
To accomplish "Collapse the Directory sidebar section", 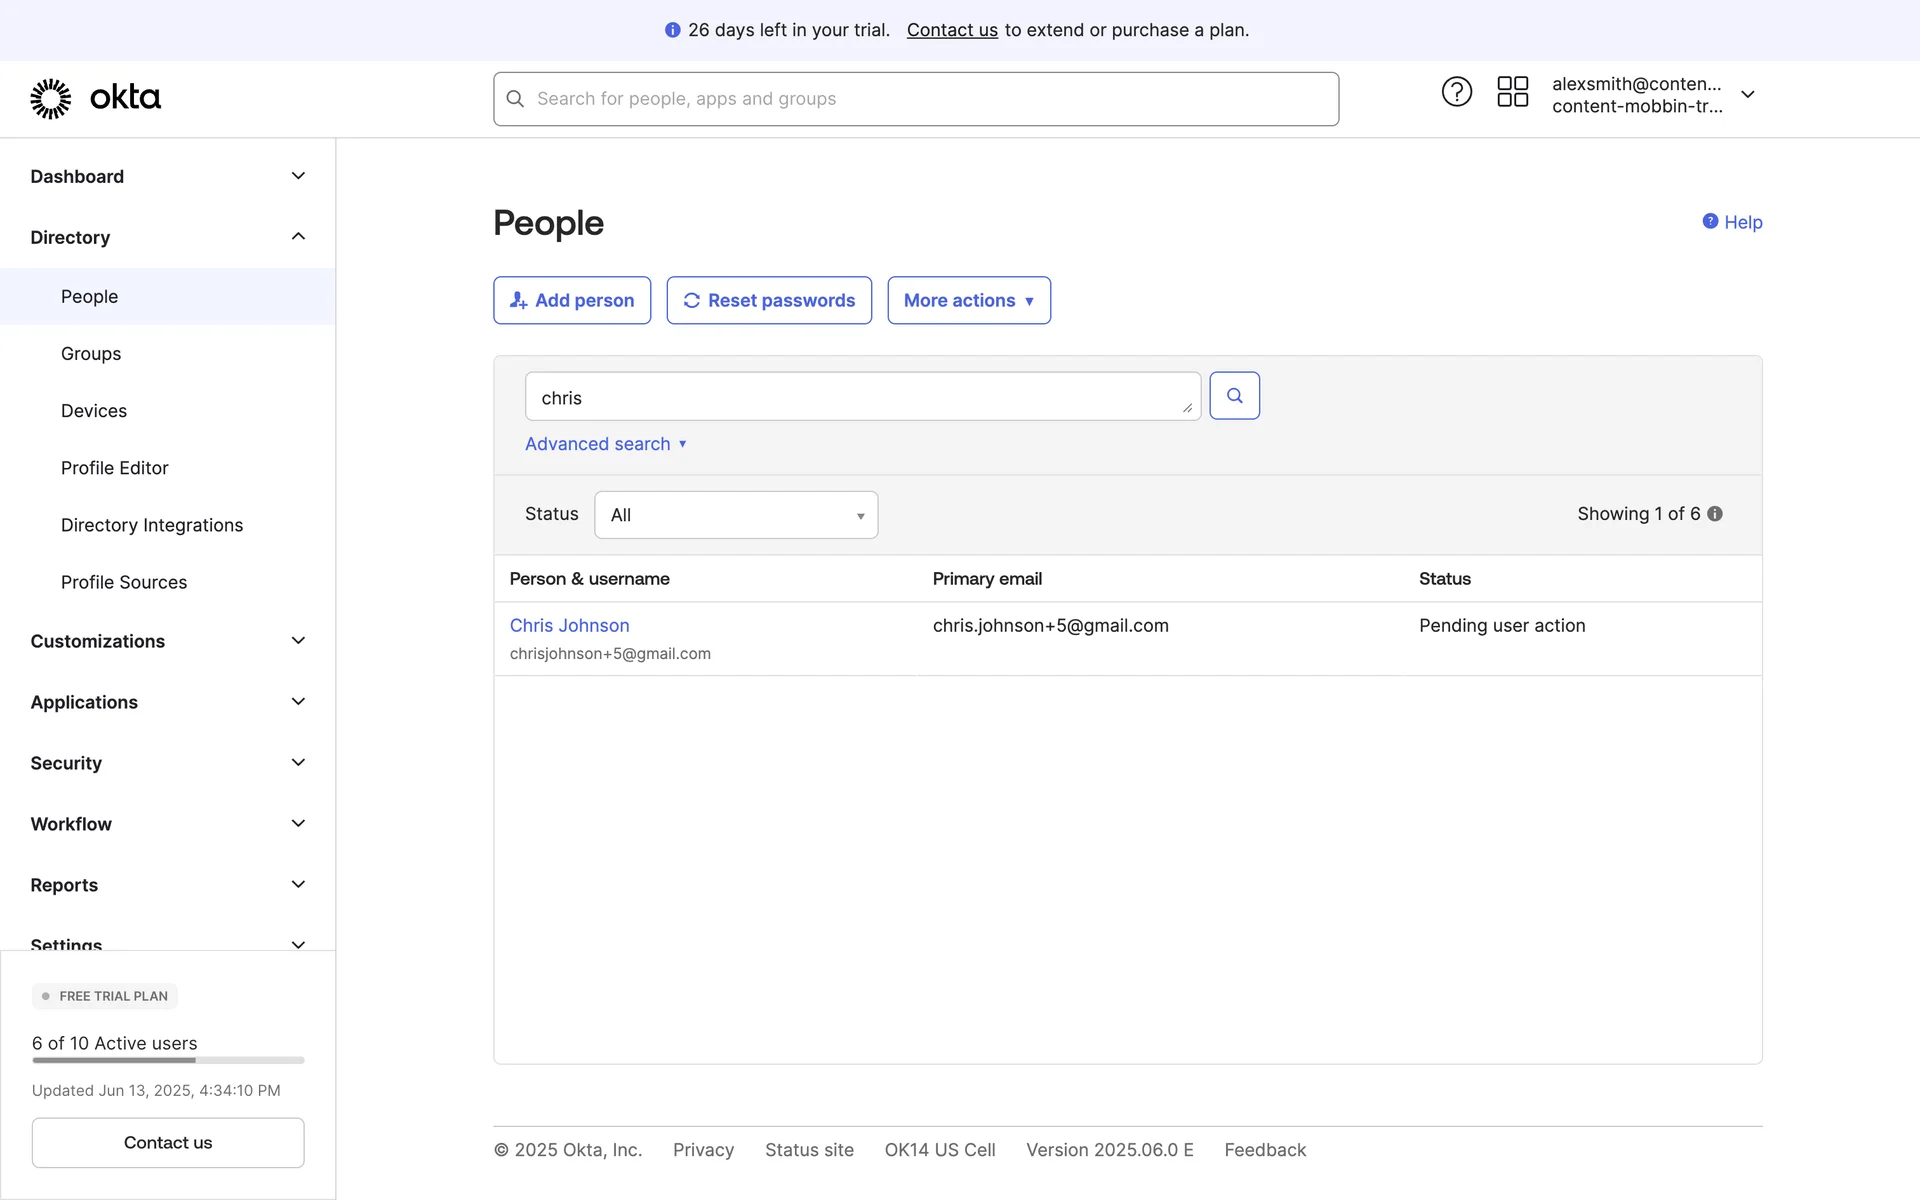I will [298, 237].
